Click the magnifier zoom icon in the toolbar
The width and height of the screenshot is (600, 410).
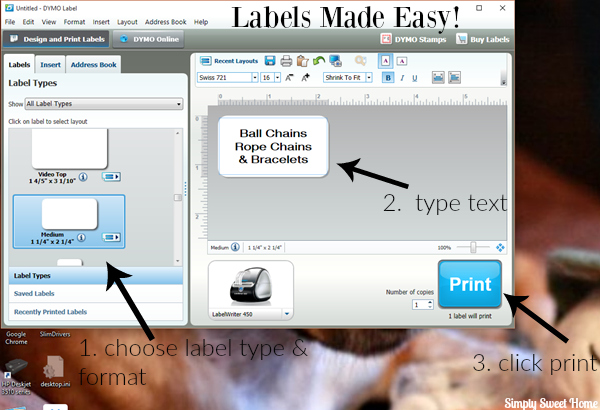360,60
